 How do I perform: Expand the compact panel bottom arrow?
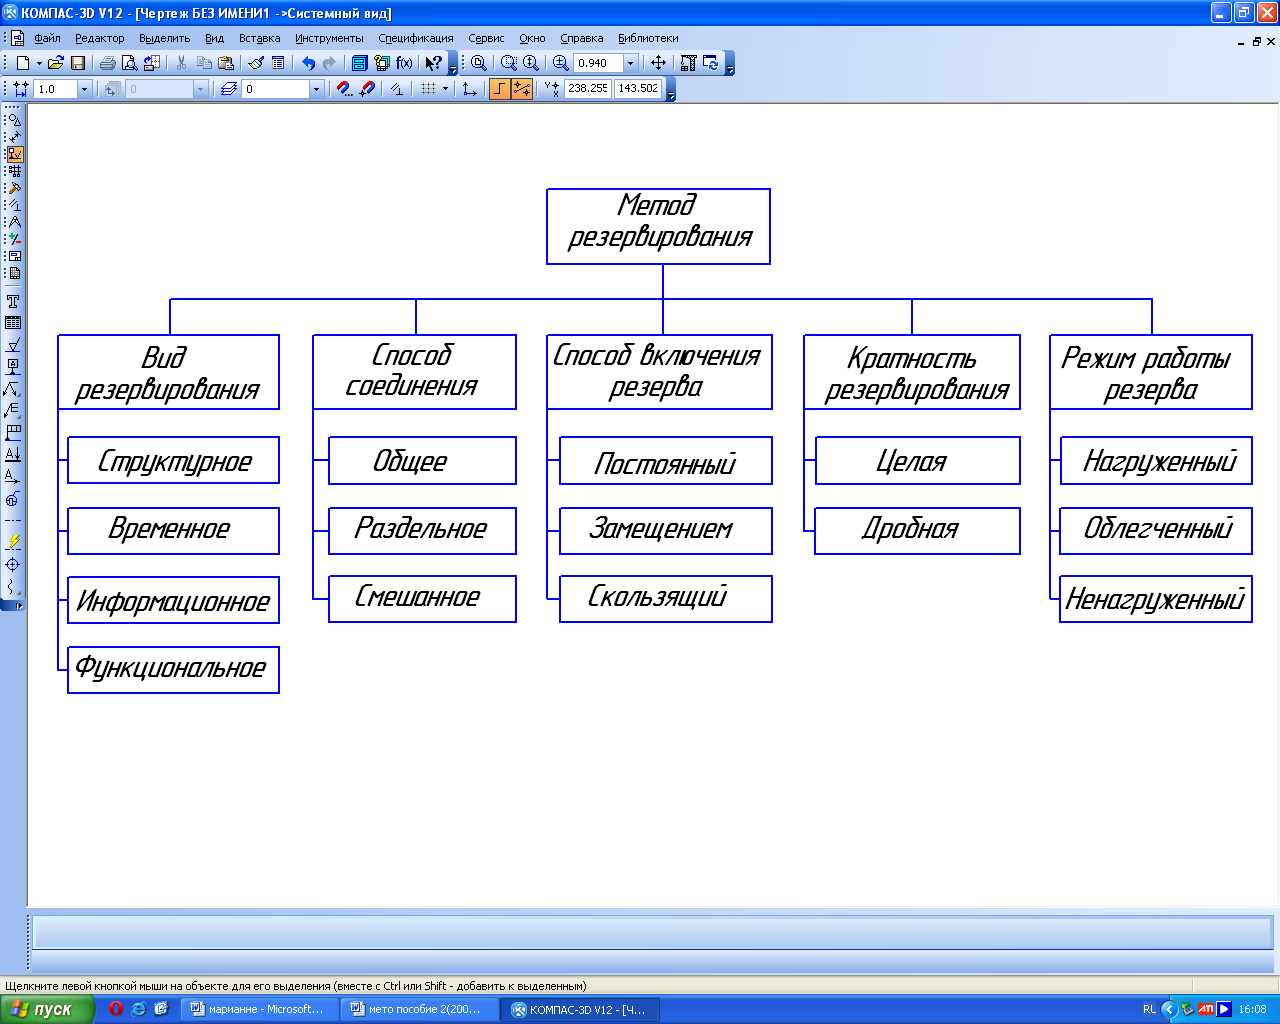[17, 605]
